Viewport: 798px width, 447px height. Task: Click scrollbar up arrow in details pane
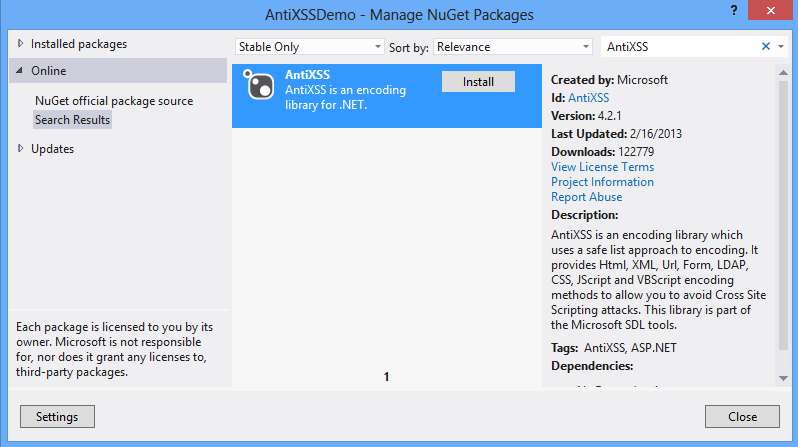point(783,73)
